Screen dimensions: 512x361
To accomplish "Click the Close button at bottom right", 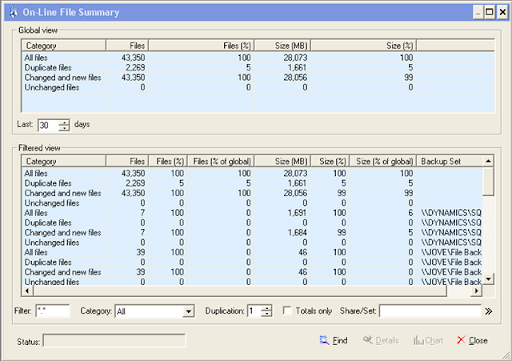I will [472, 340].
